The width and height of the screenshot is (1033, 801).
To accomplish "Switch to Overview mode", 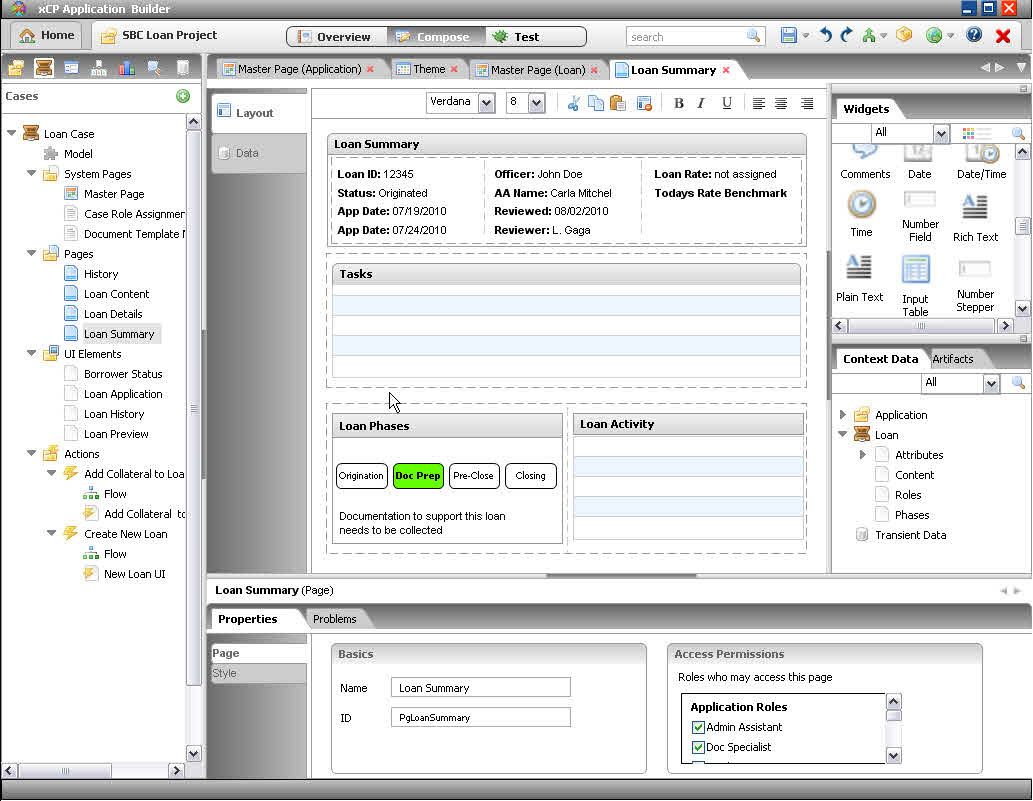I will (336, 37).
